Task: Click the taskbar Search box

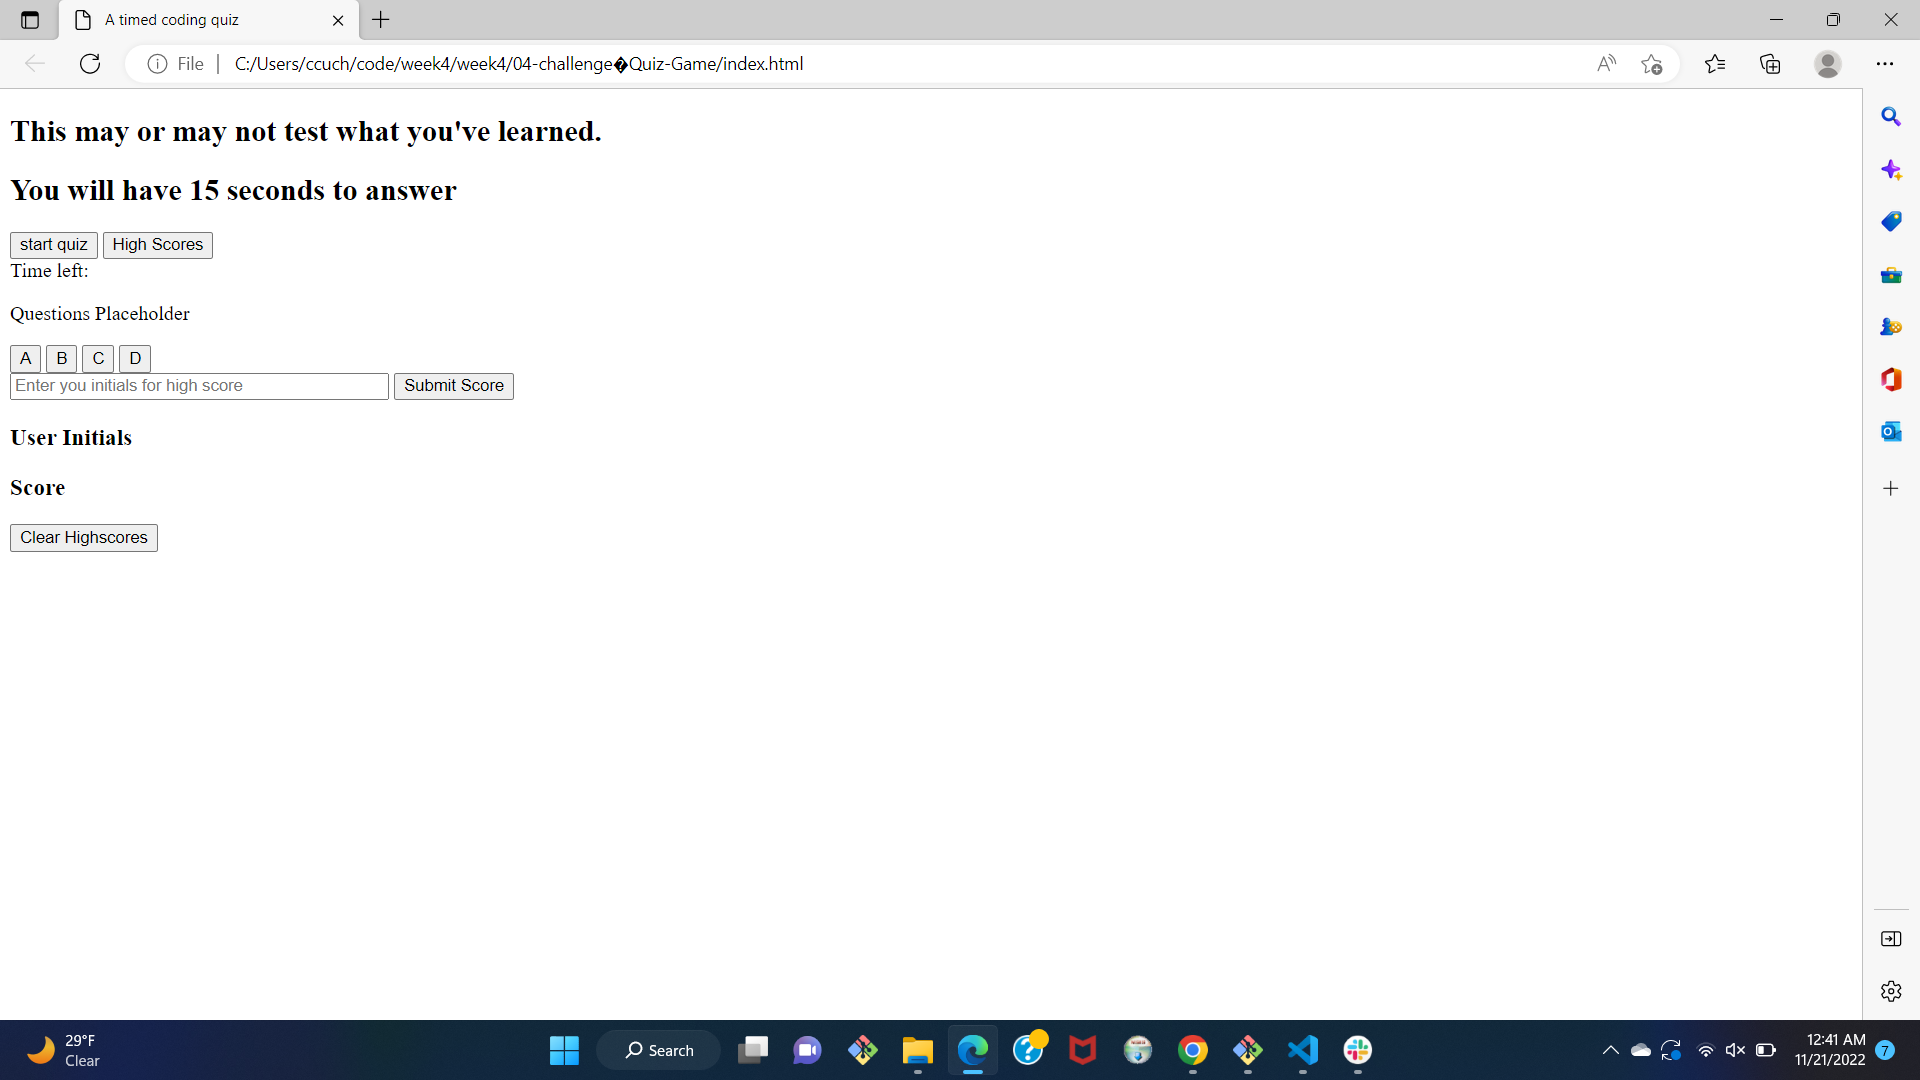Action: point(659,1050)
